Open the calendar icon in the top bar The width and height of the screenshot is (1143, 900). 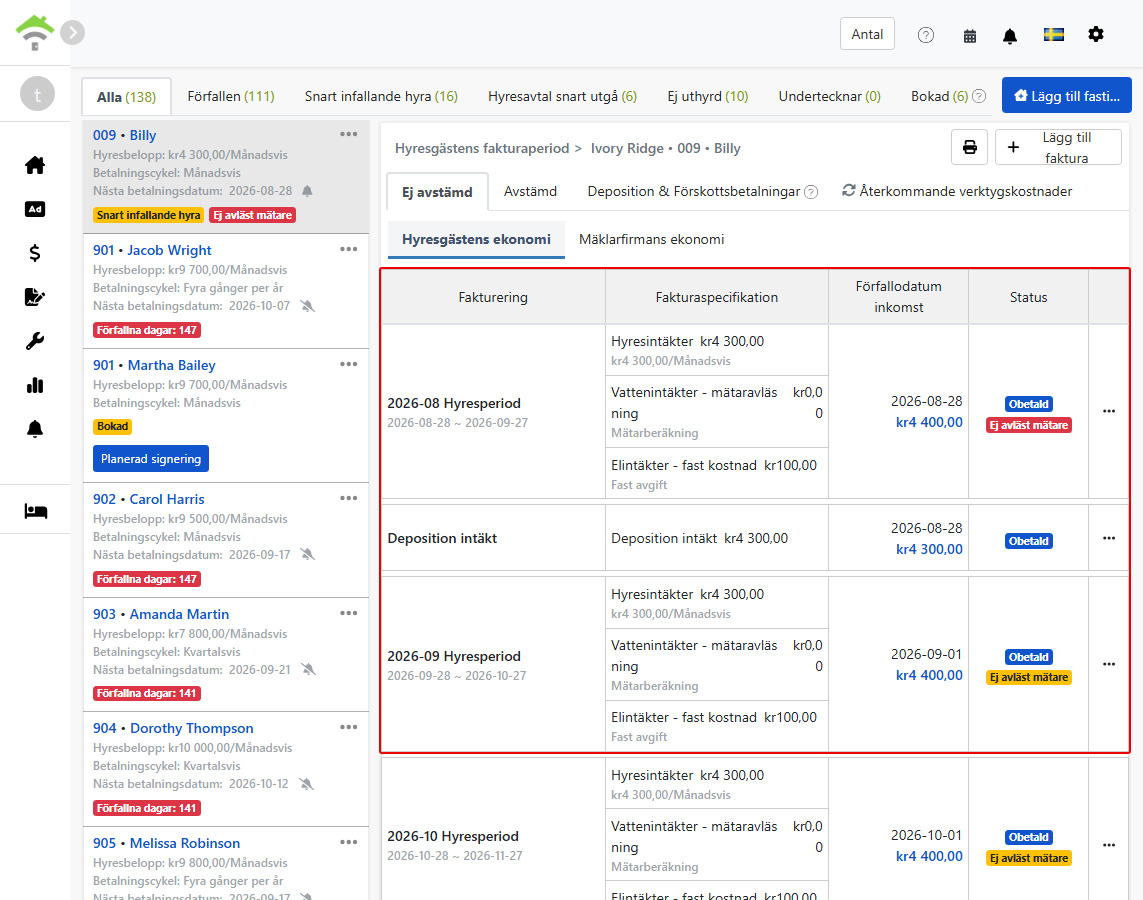coord(970,36)
